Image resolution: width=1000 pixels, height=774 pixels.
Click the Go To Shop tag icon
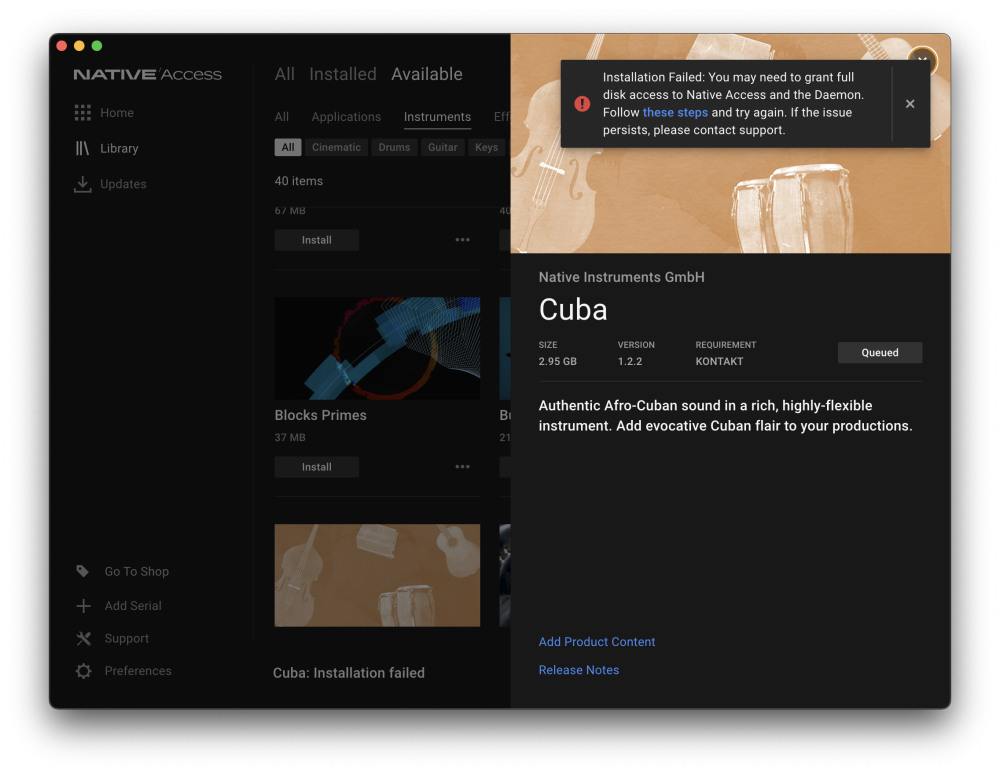coord(82,571)
